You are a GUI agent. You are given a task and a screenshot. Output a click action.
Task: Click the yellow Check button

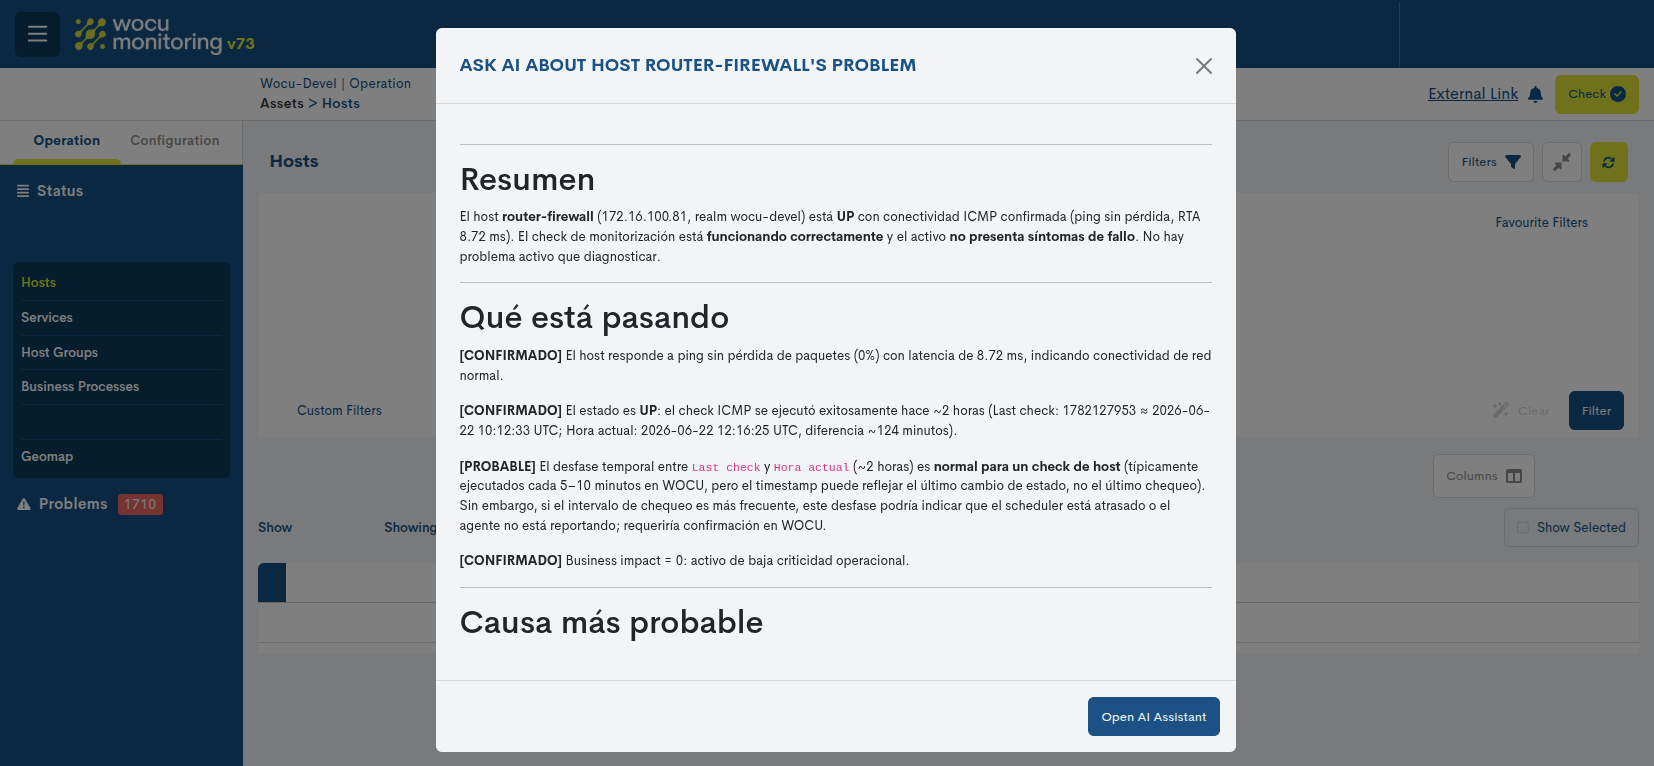(x=1596, y=94)
